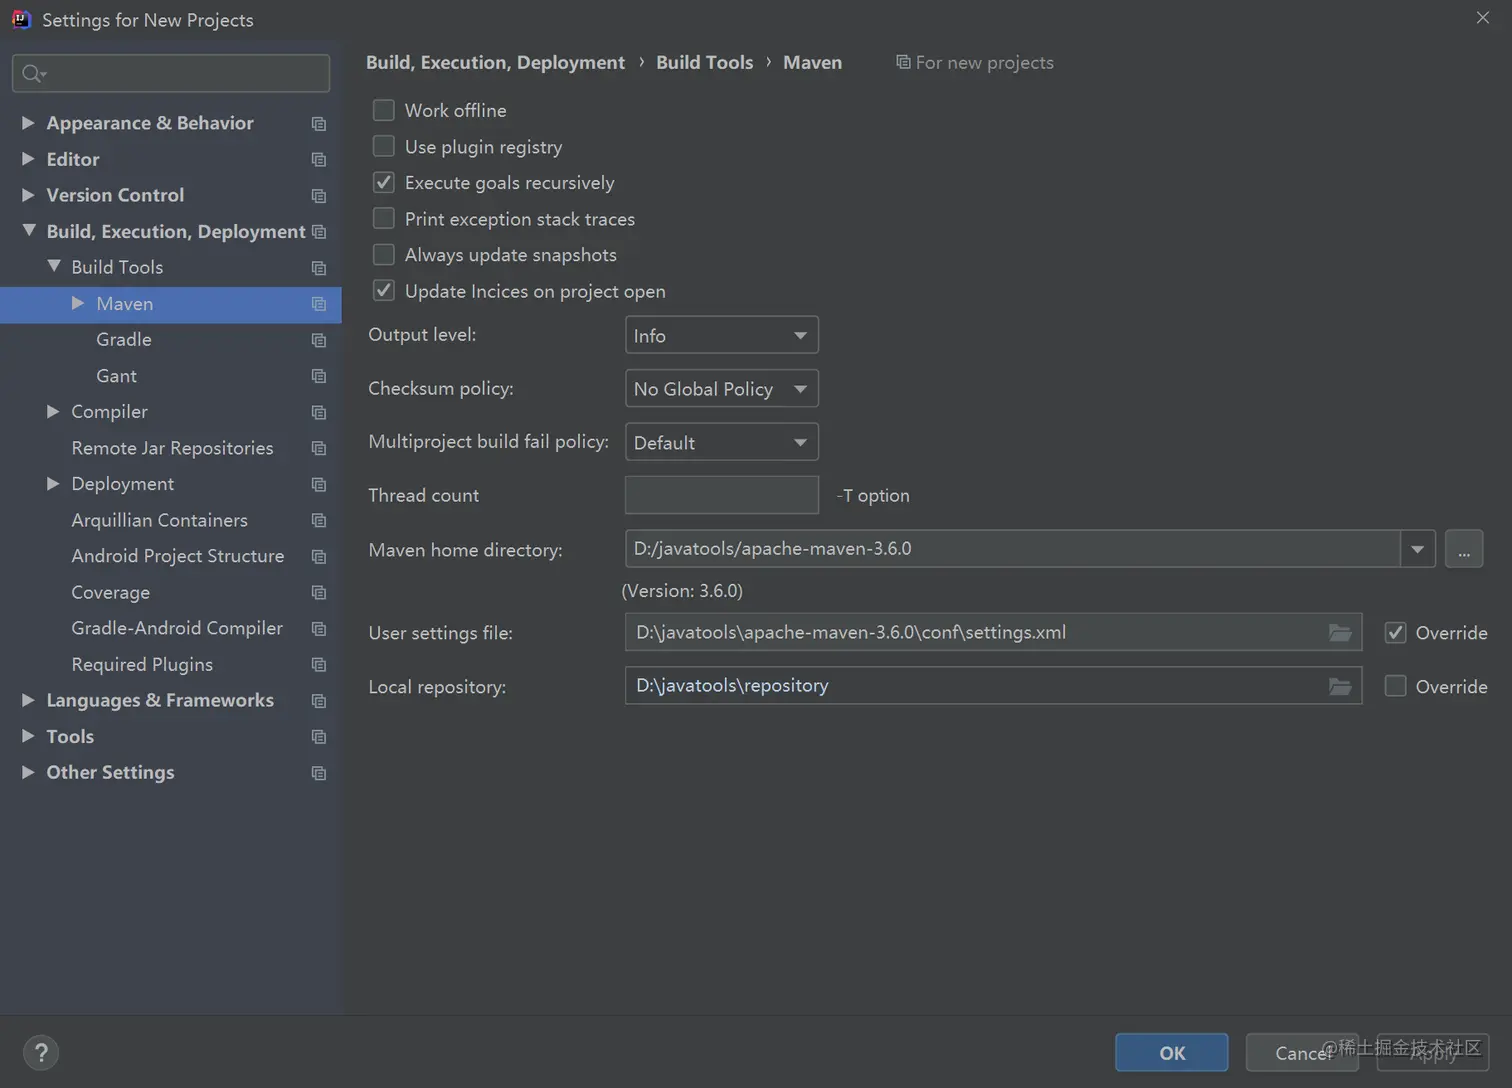Click the OK button
Image resolution: width=1512 pixels, height=1088 pixels.
point(1172,1052)
